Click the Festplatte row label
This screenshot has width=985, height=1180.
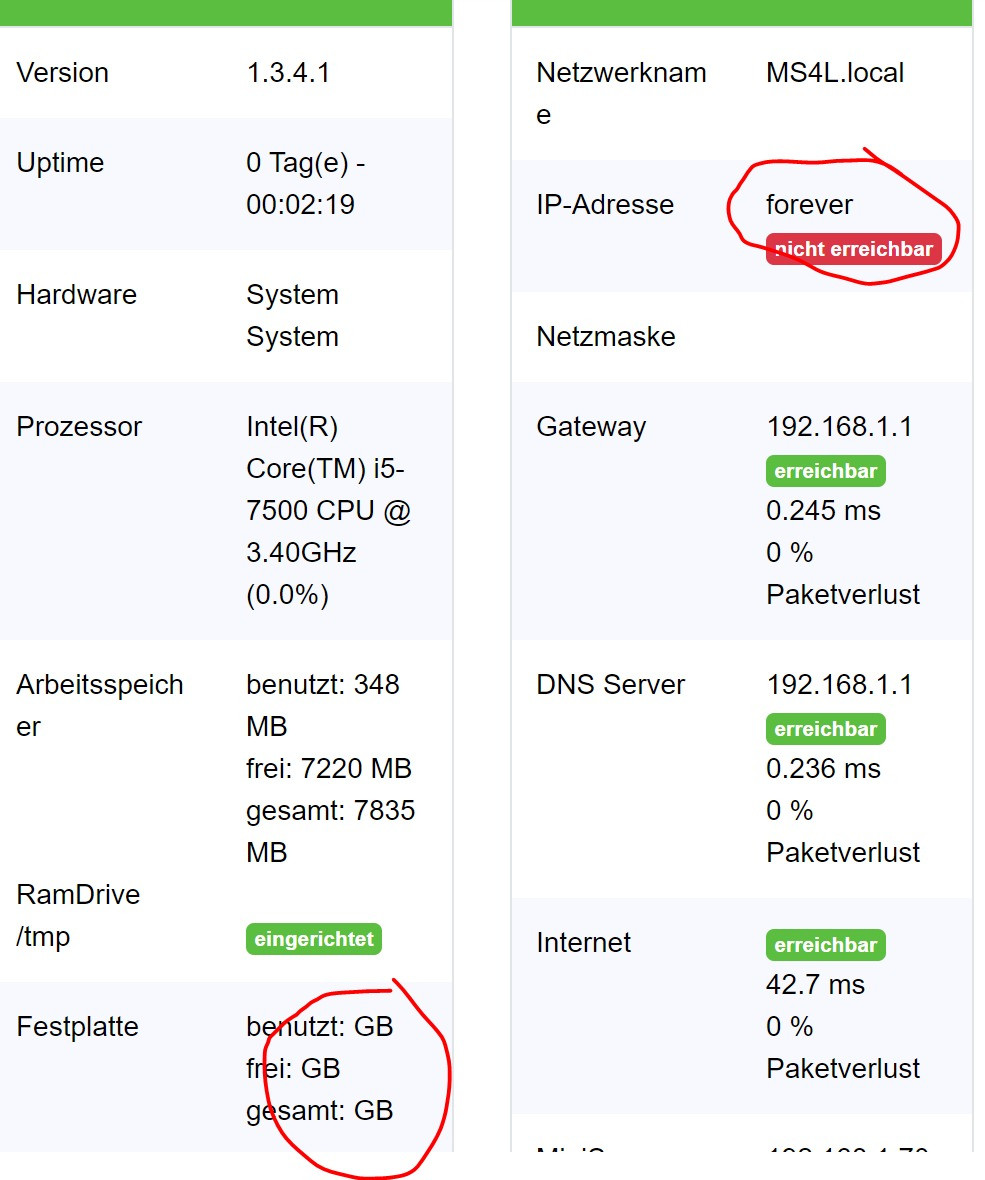click(x=77, y=1027)
